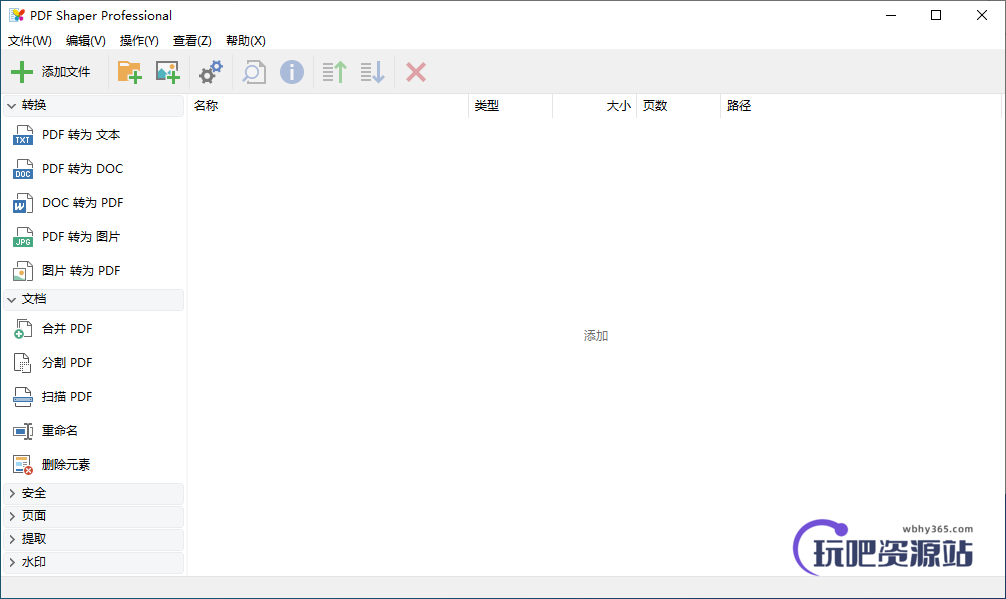The height and width of the screenshot is (599, 1006).
Task: Click the delete-elements icon beside 删除元素
Action: pyautogui.click(x=23, y=465)
